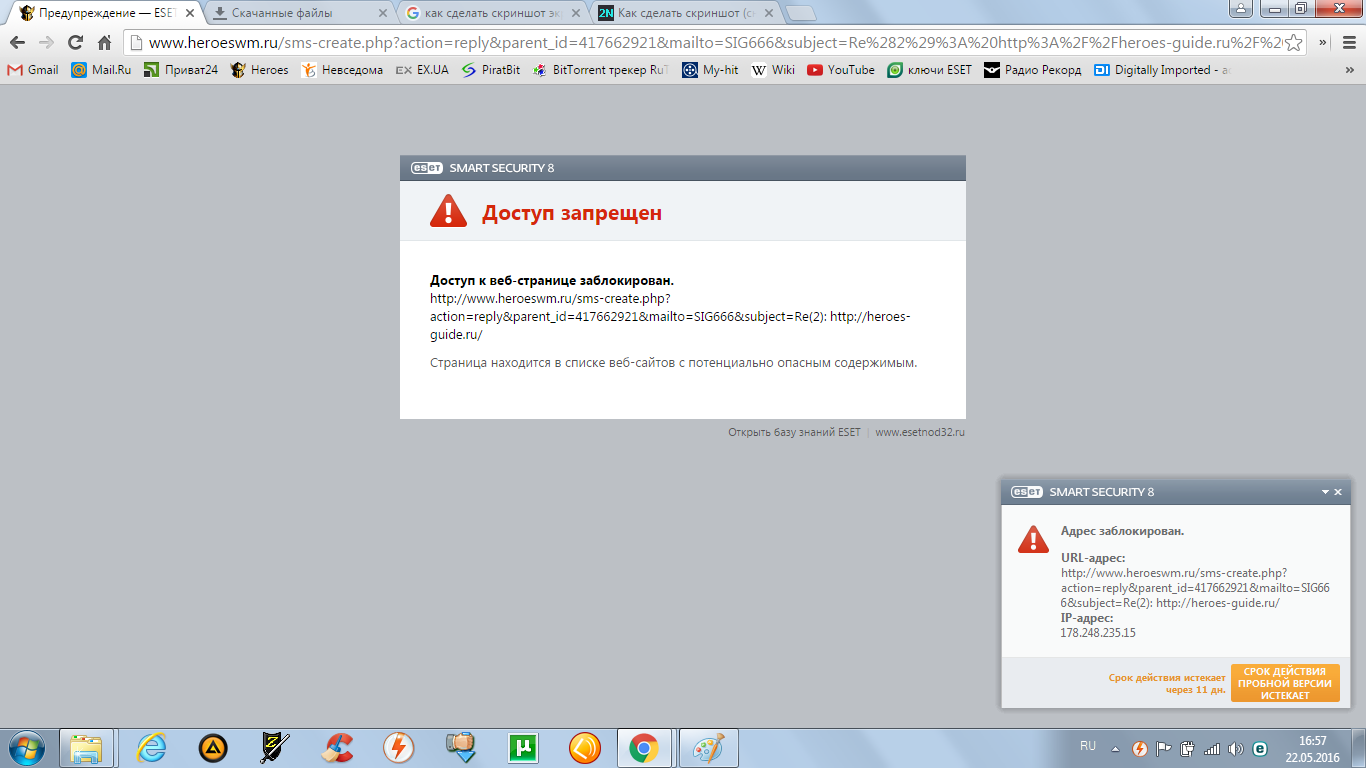Open the YouTube bookmark
The image size is (1366, 768).
click(841, 70)
